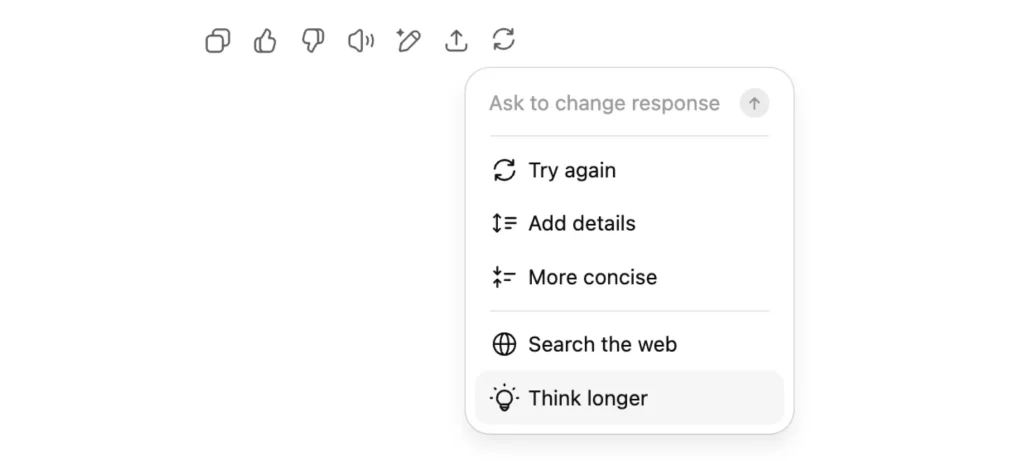Focus the 'Ask to change response' field
Viewport: 1024px width, 461px height.
(604, 104)
